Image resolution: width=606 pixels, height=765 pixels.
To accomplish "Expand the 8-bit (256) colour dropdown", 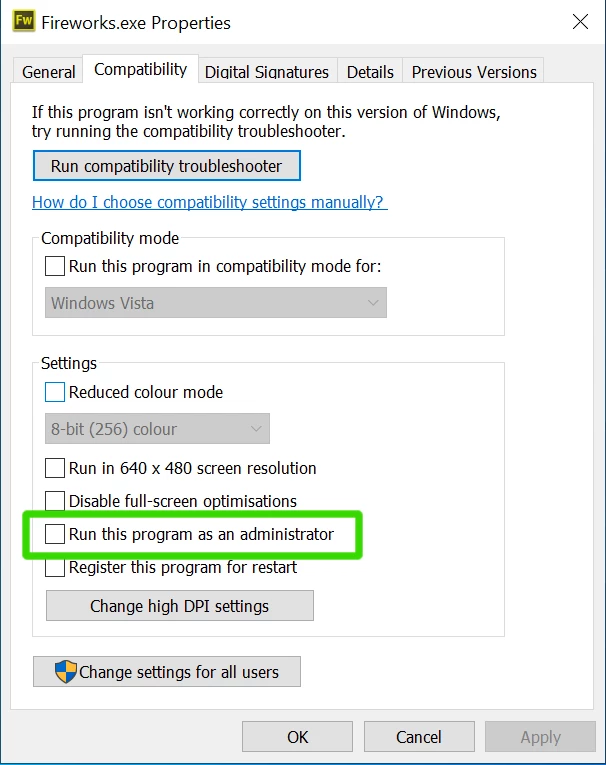I will coord(157,428).
